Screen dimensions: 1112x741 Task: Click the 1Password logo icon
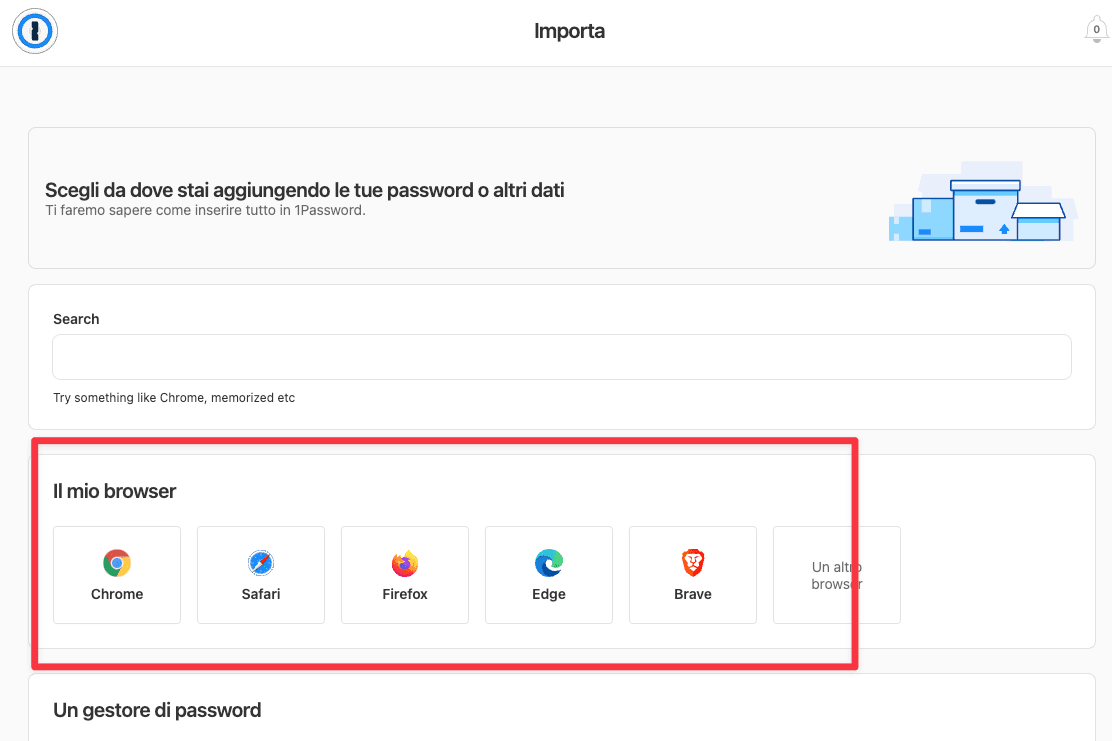35,31
